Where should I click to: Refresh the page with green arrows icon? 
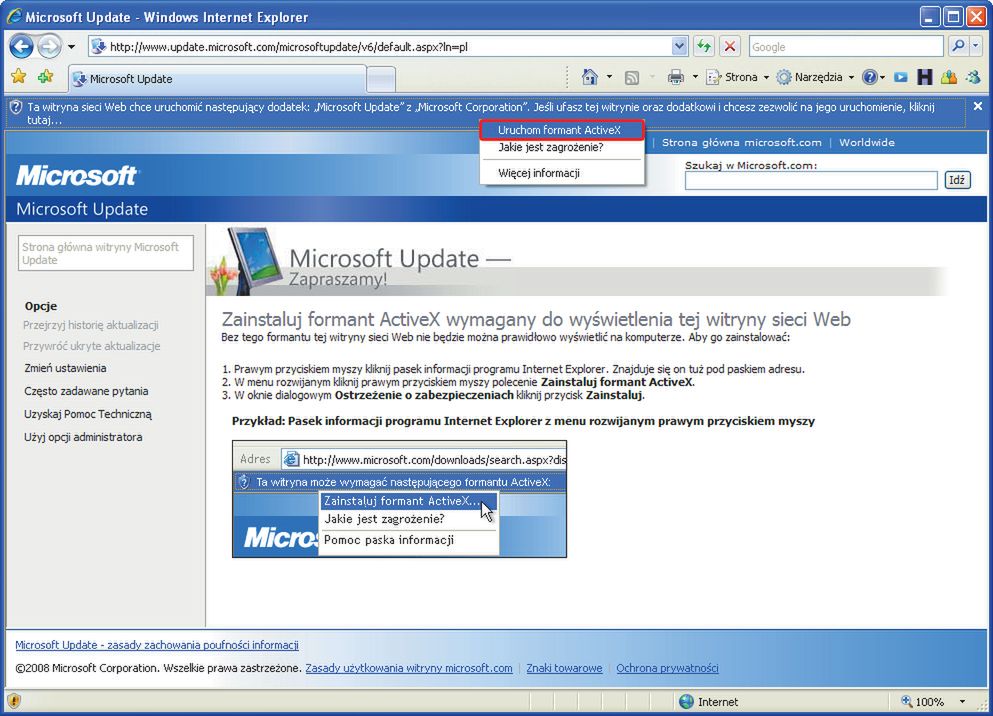[x=704, y=46]
